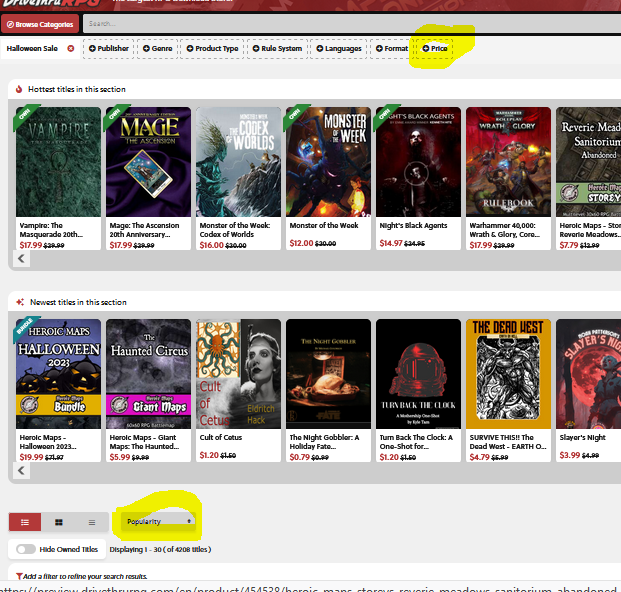621x592 pixels.
Task: Click the $19.99 bundle price text
Action: [x=31, y=457]
